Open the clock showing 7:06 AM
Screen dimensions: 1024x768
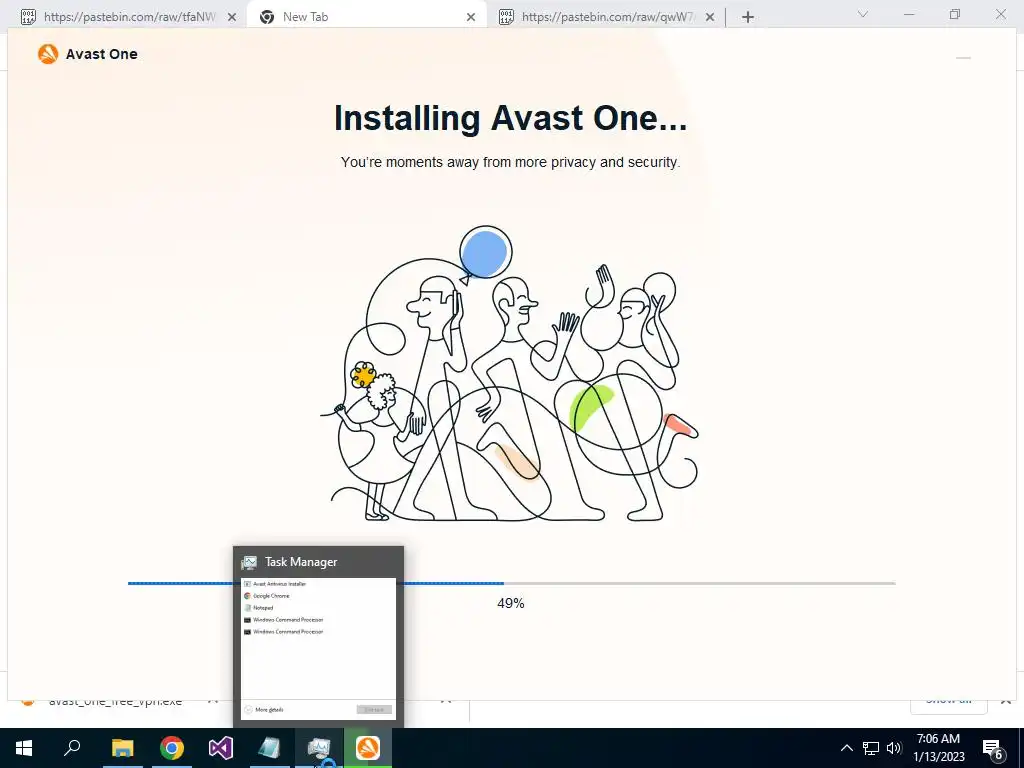tap(938, 748)
